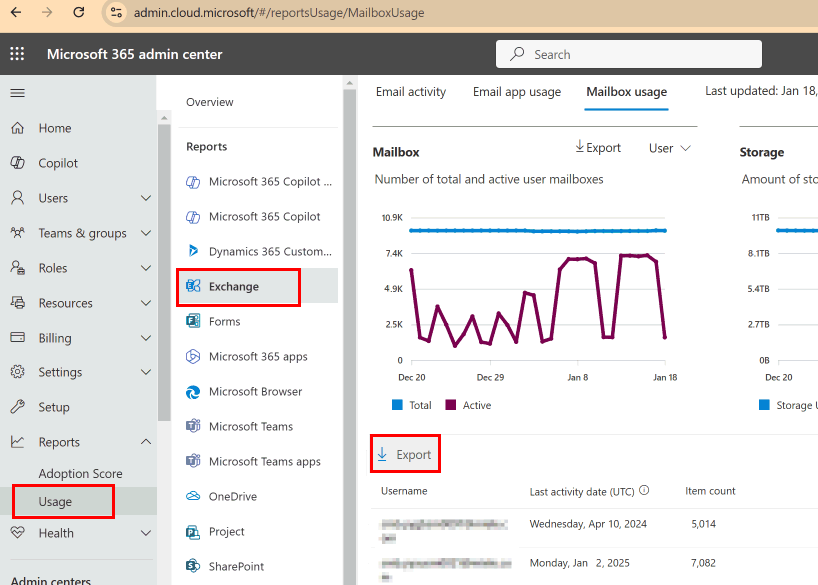This screenshot has width=818, height=585.
Task: Click the Billing card icon
Action: (x=18, y=338)
